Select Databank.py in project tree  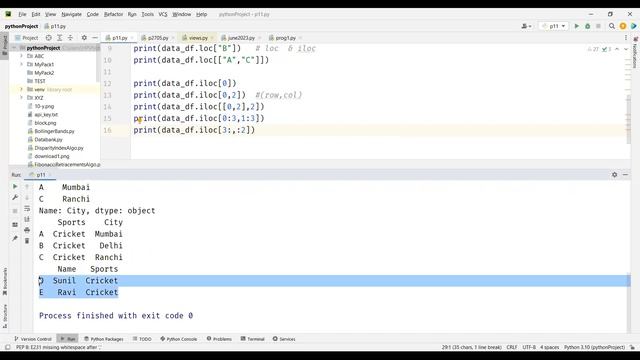[48, 140]
